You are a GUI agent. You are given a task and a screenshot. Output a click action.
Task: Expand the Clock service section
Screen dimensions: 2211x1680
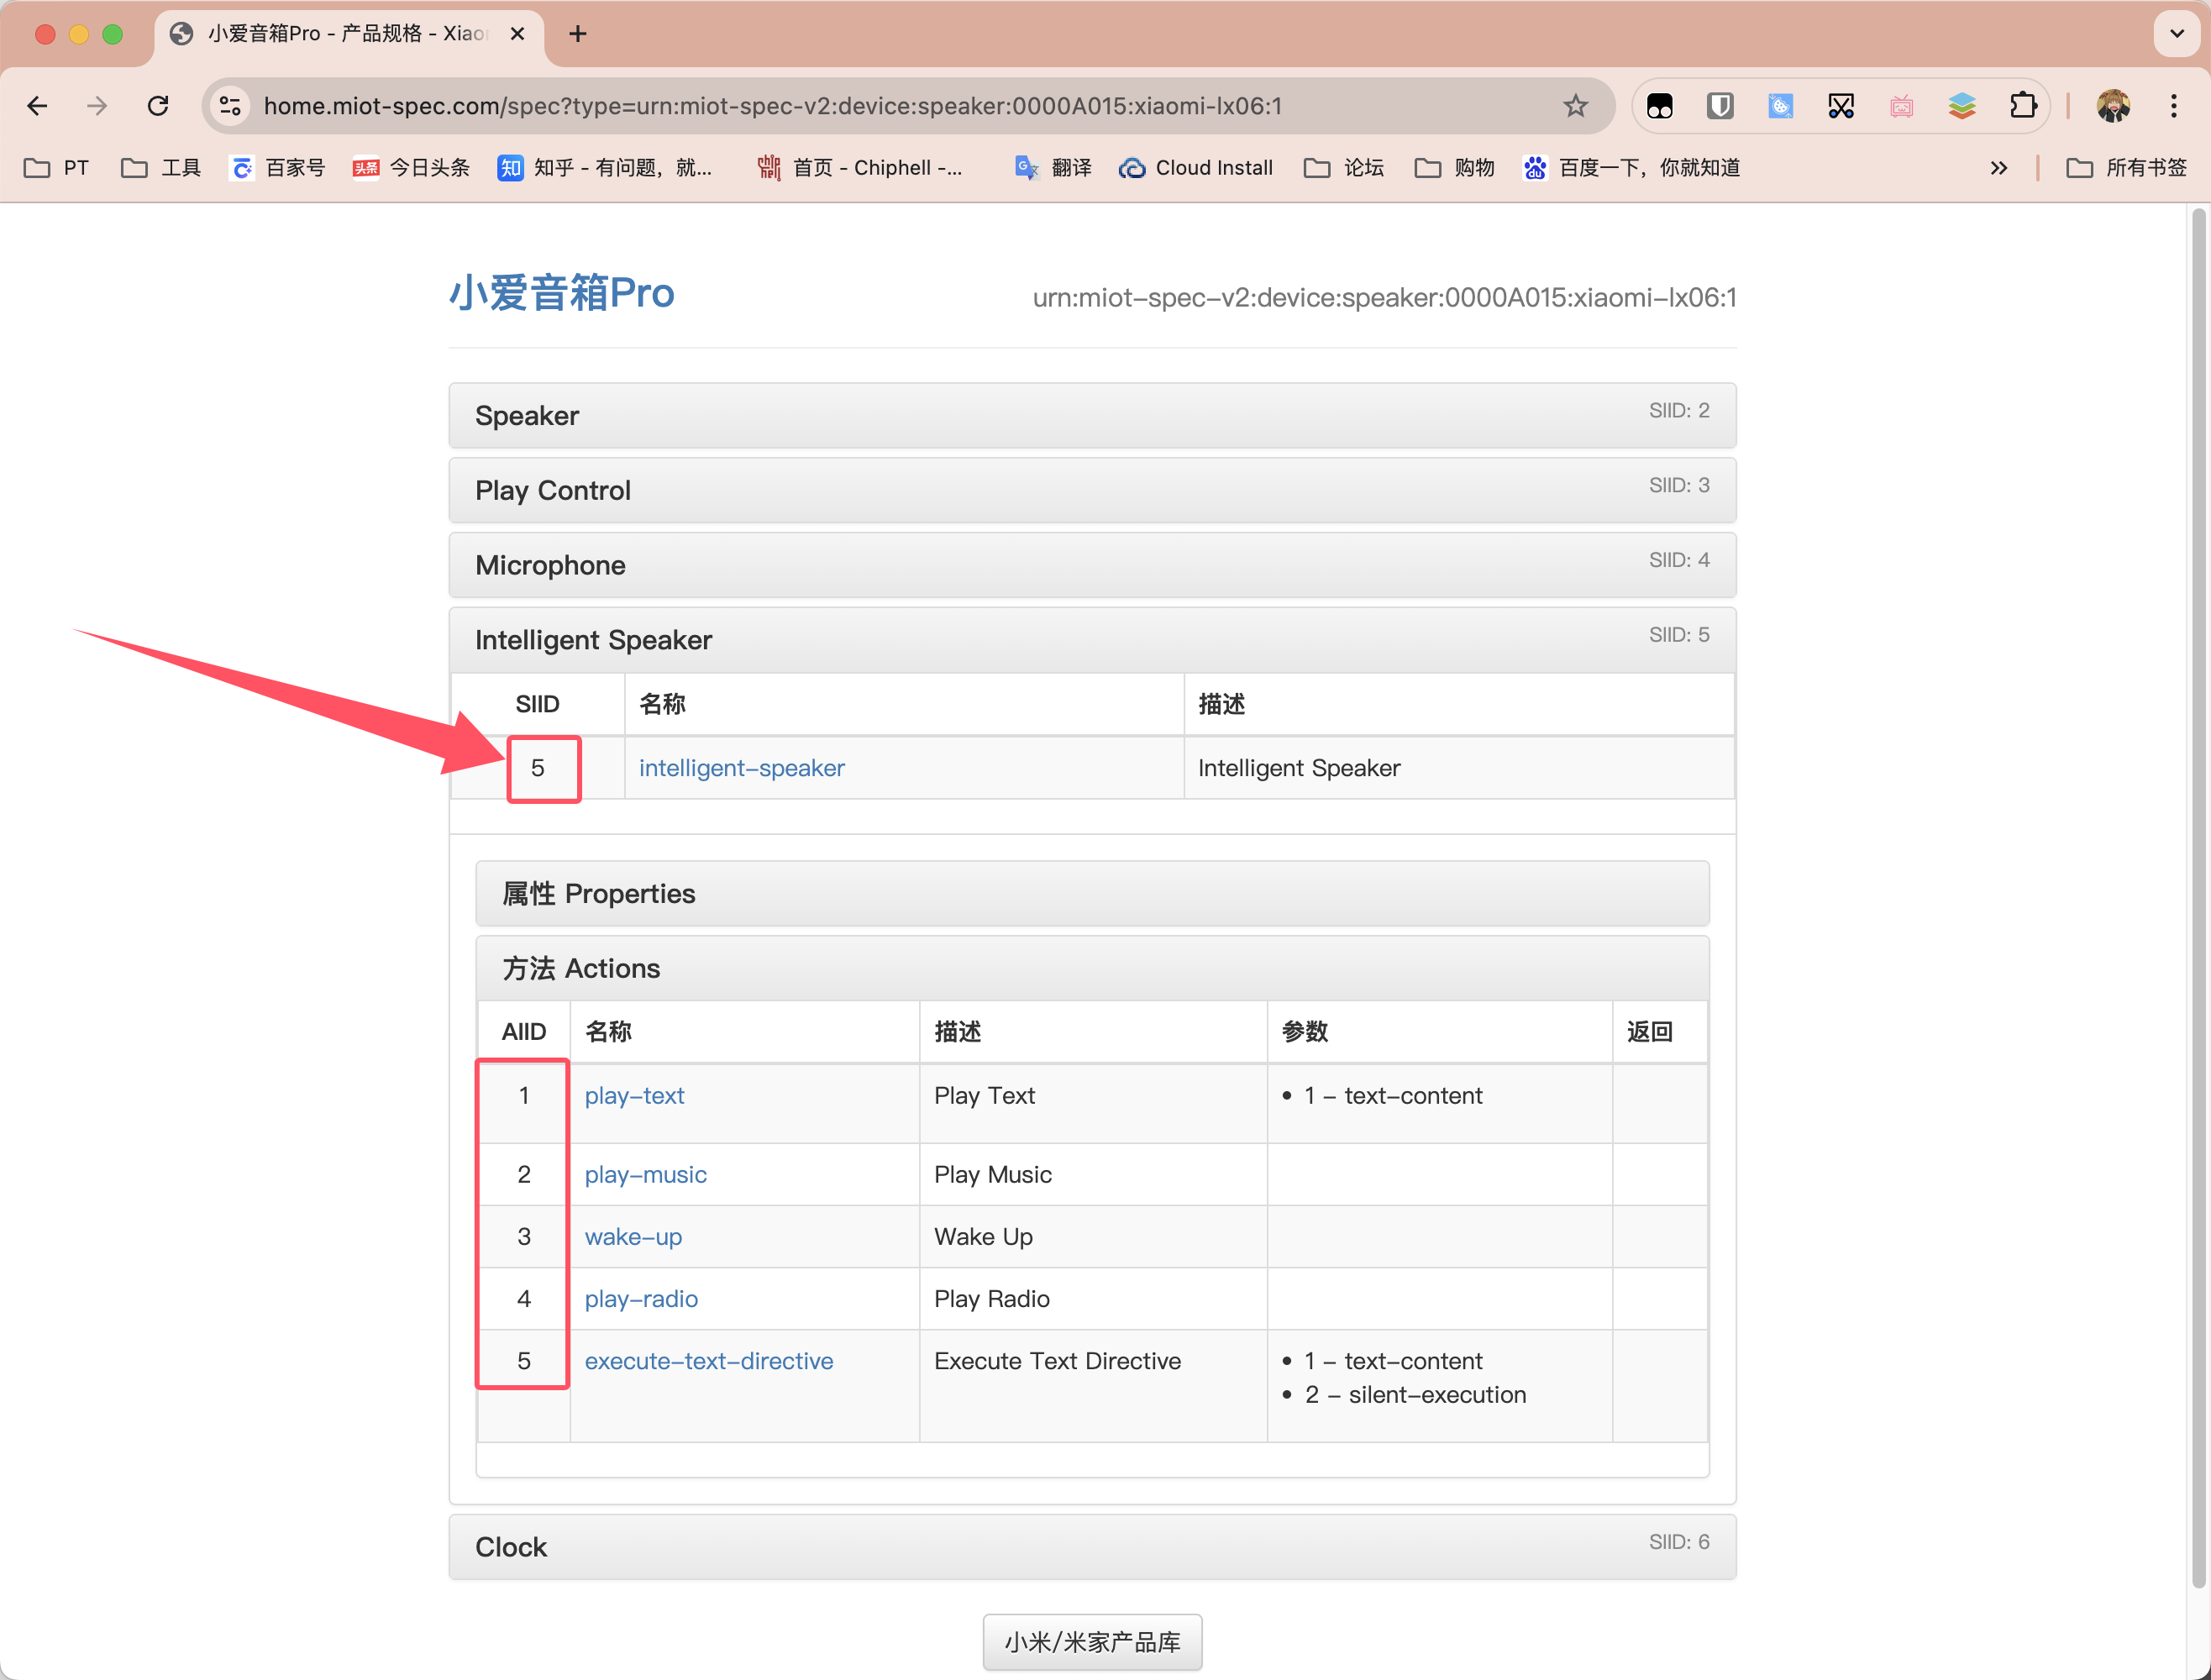coord(1092,1547)
